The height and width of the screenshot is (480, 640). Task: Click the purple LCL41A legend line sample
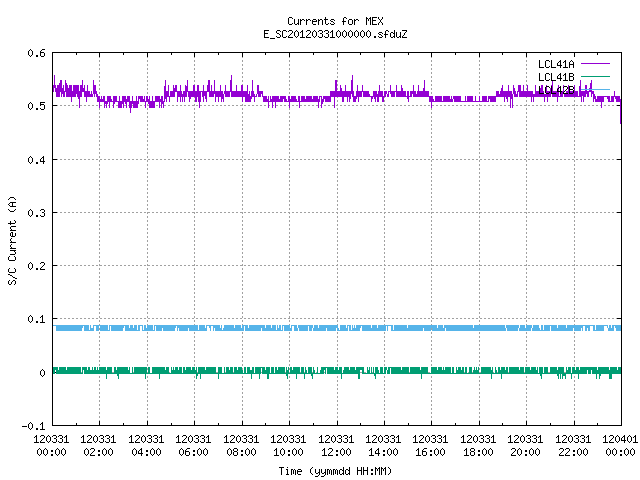pyautogui.click(x=595, y=64)
